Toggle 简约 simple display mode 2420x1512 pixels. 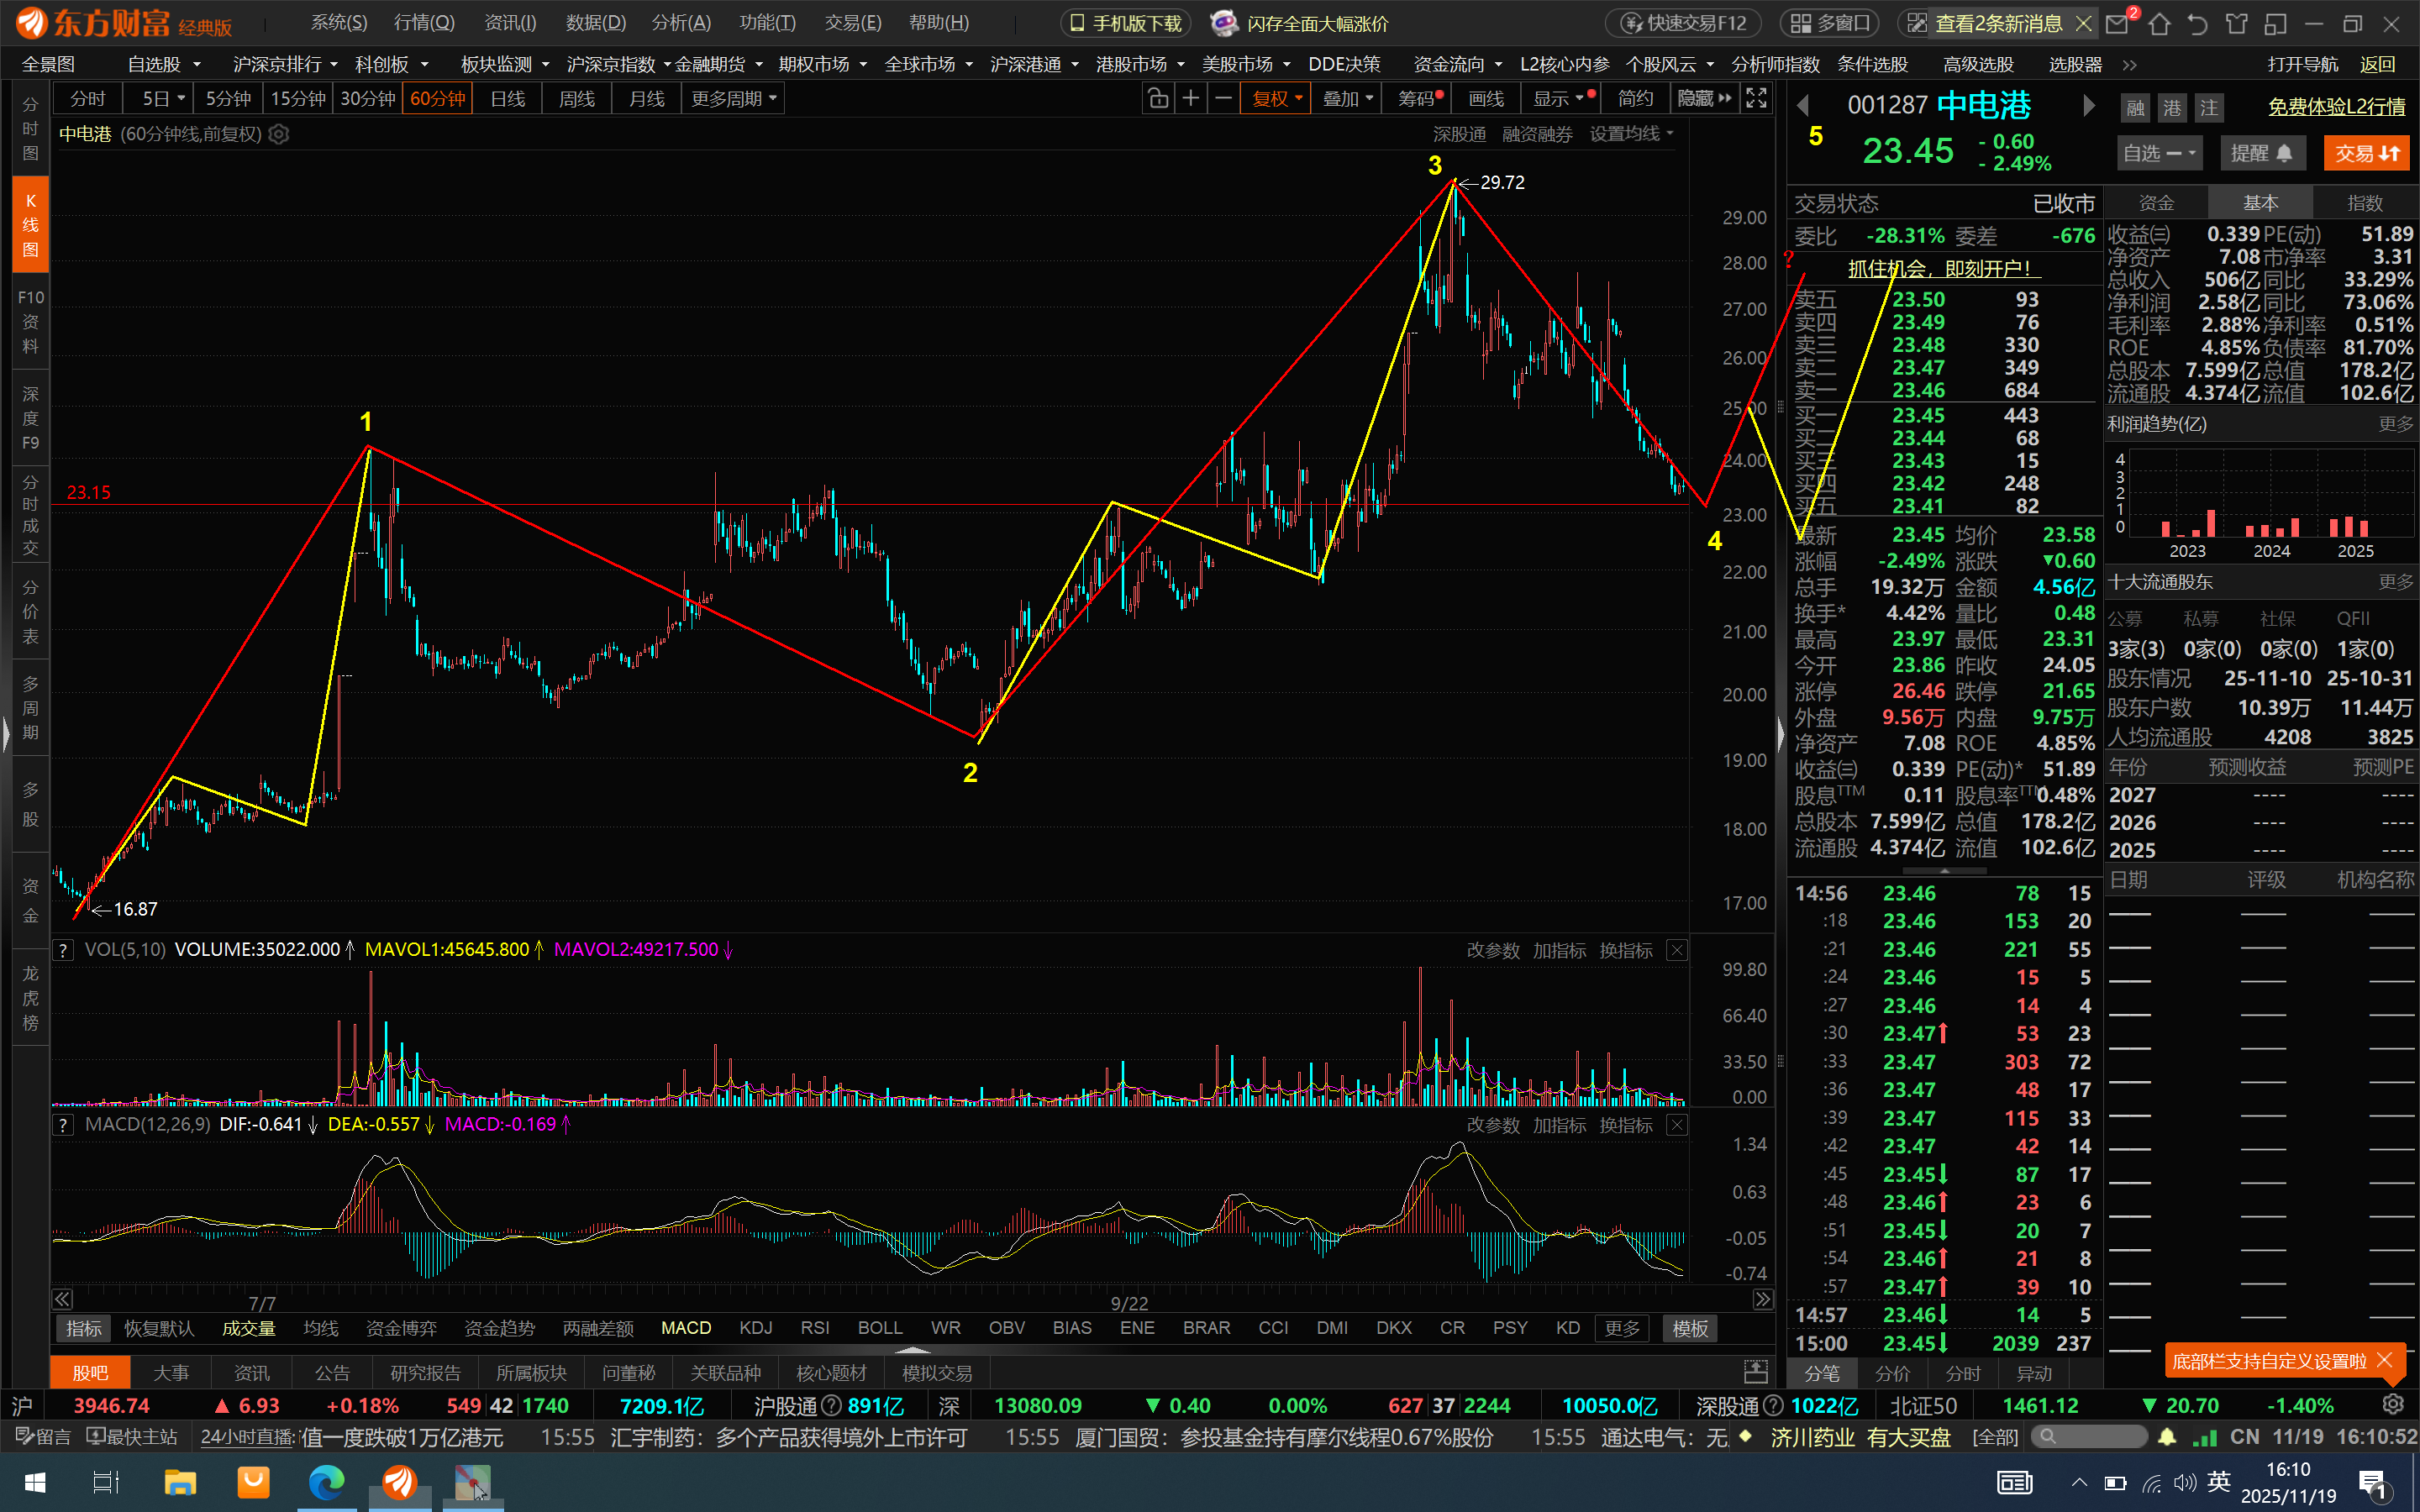pyautogui.click(x=1635, y=98)
